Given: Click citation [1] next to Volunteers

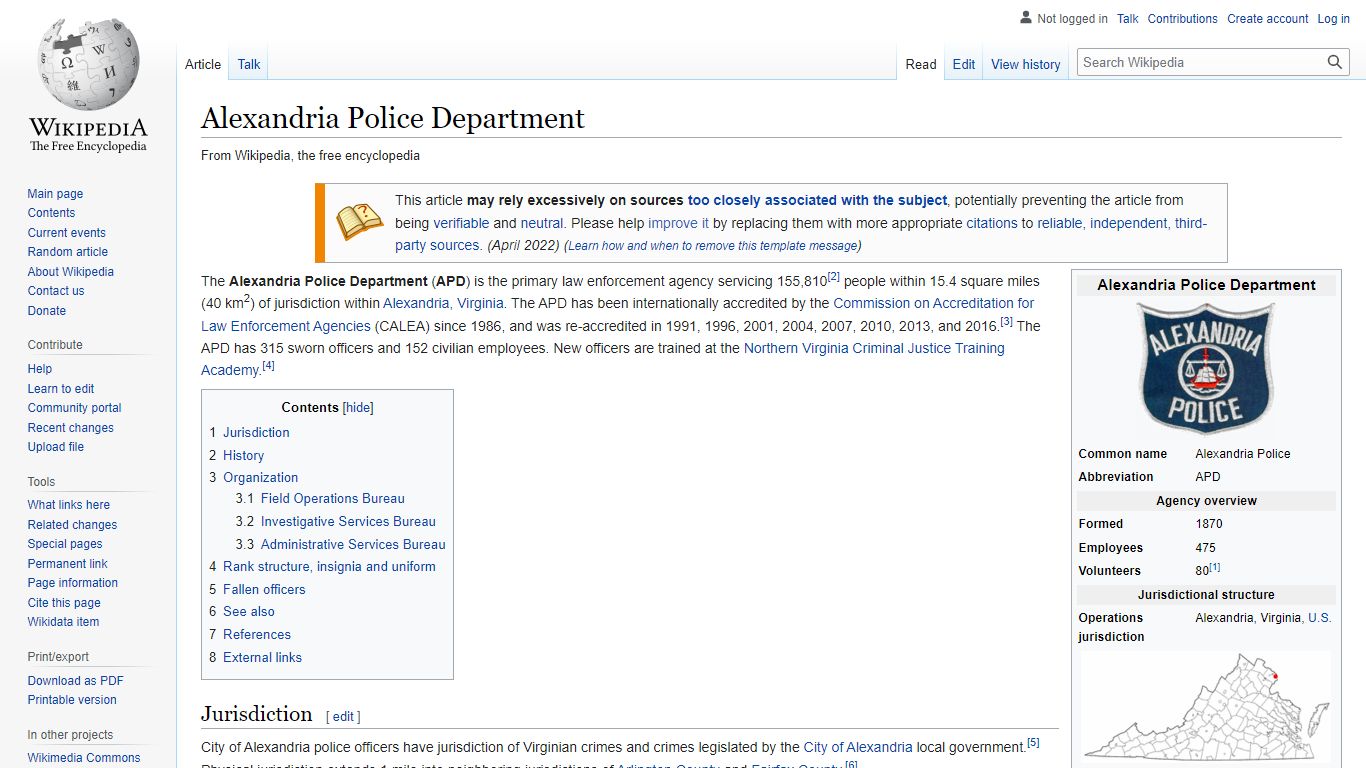Looking at the screenshot, I should 1215,567.
